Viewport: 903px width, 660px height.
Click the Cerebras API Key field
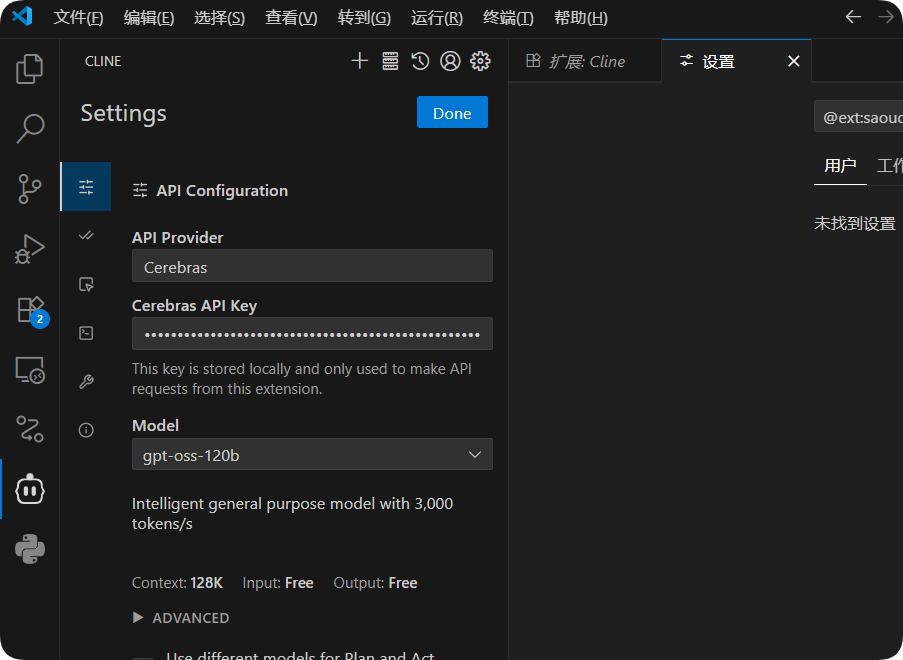pyautogui.click(x=312, y=334)
